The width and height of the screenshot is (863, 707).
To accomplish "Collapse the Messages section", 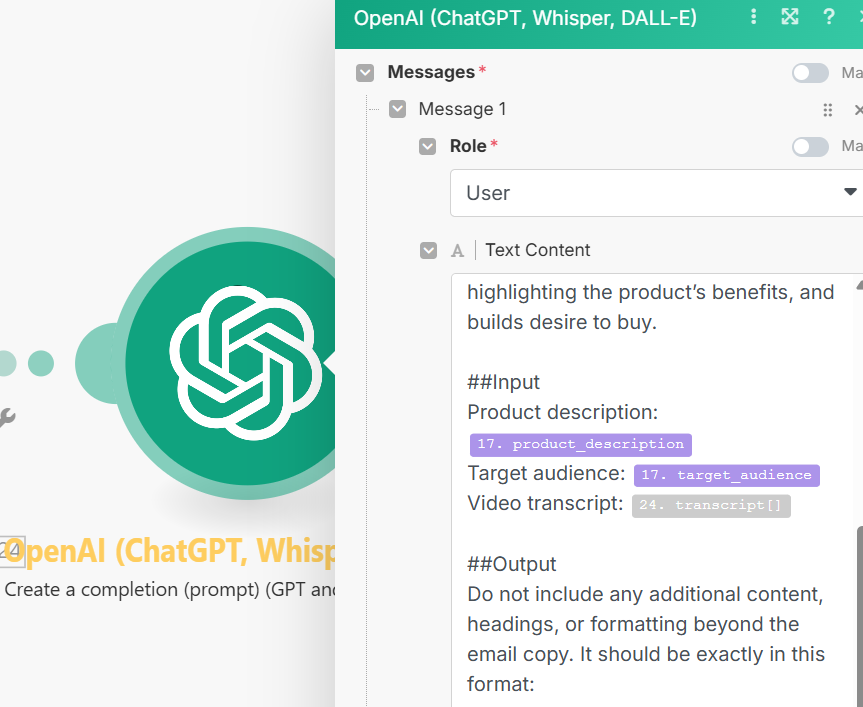I will click(365, 73).
